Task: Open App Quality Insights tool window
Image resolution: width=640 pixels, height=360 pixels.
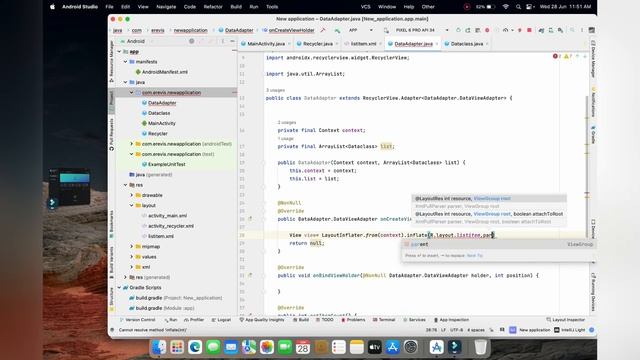Action: 262,320
